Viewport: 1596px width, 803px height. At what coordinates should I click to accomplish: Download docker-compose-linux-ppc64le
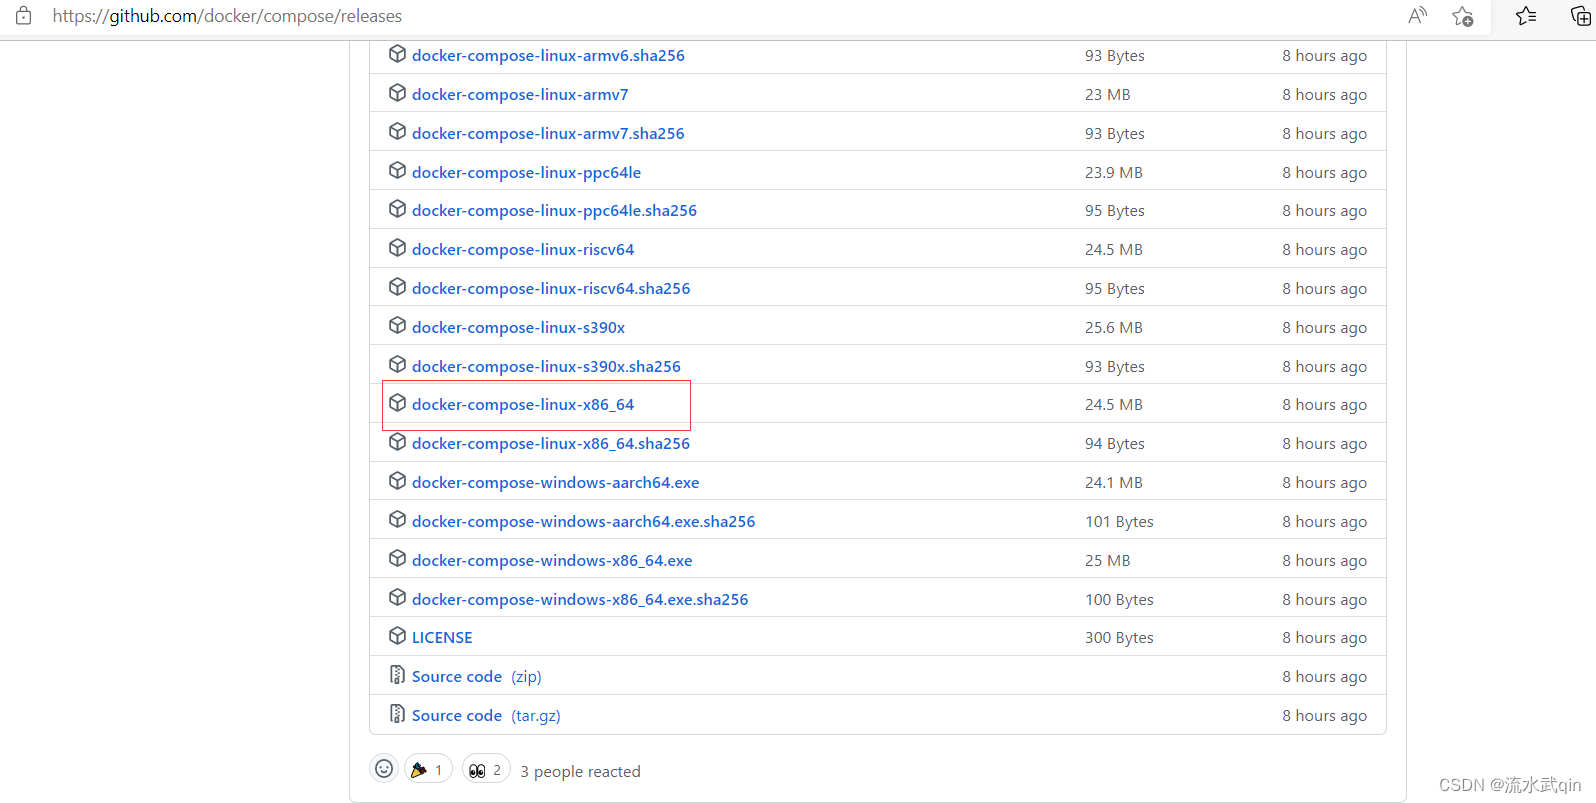pos(526,173)
